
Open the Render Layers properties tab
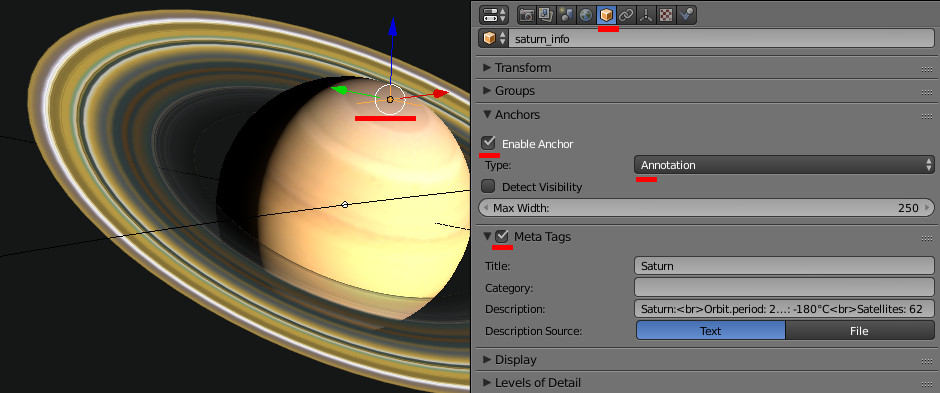546,15
